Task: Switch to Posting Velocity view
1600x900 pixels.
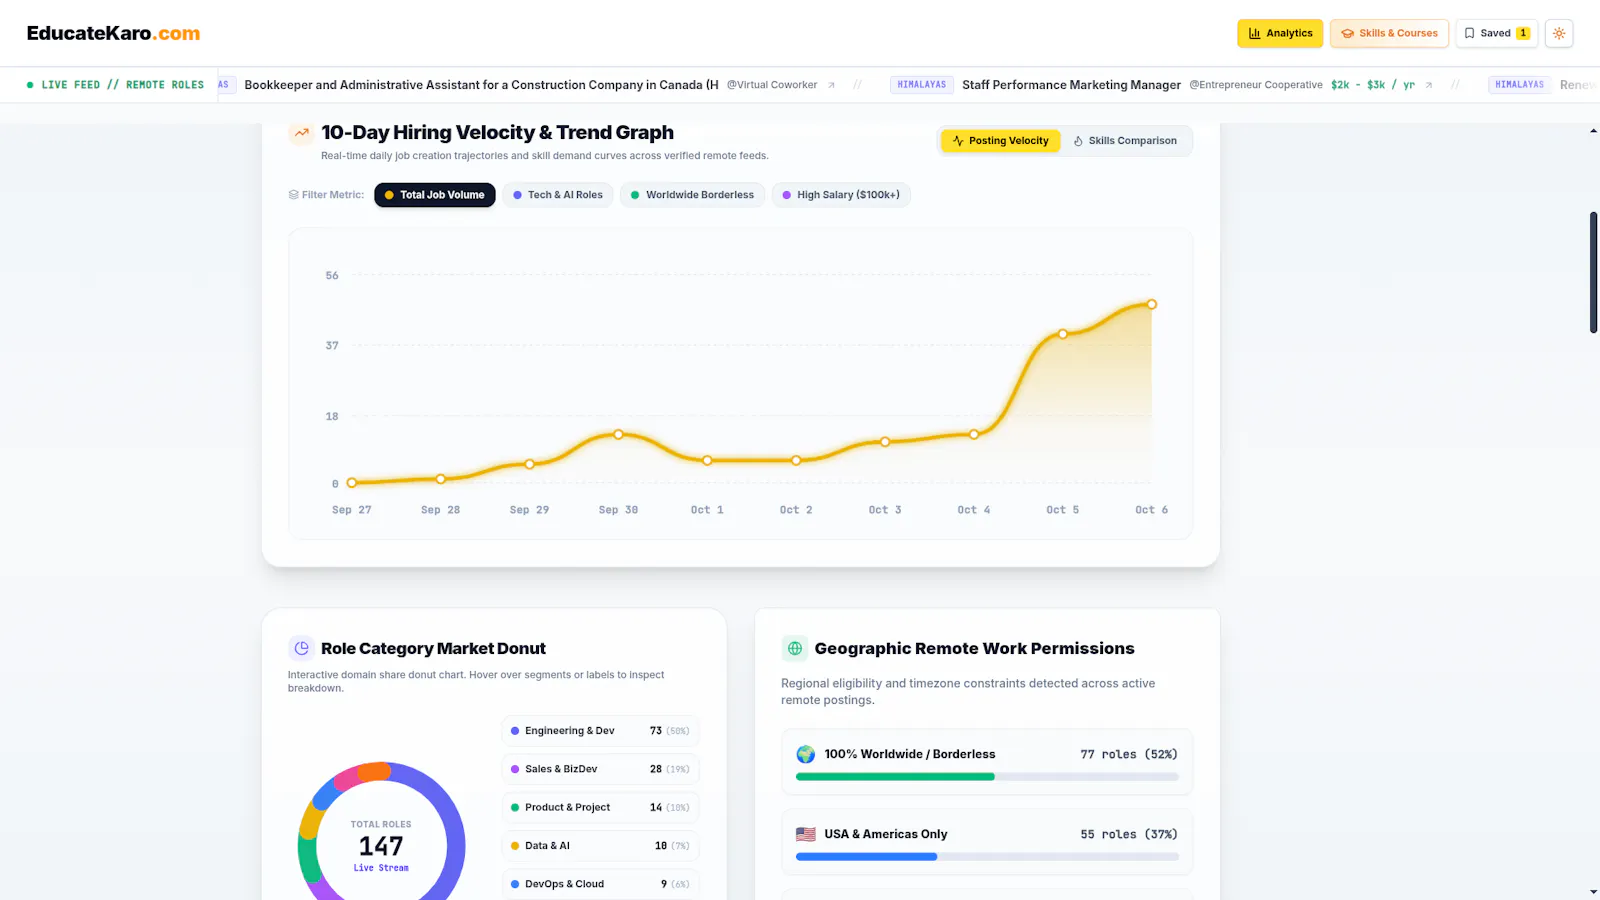Action: coord(1000,141)
